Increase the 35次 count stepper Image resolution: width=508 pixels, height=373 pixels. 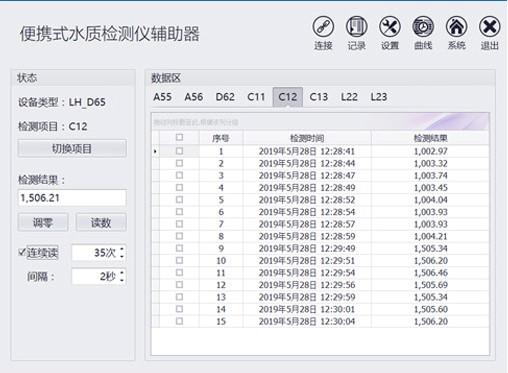point(122,249)
